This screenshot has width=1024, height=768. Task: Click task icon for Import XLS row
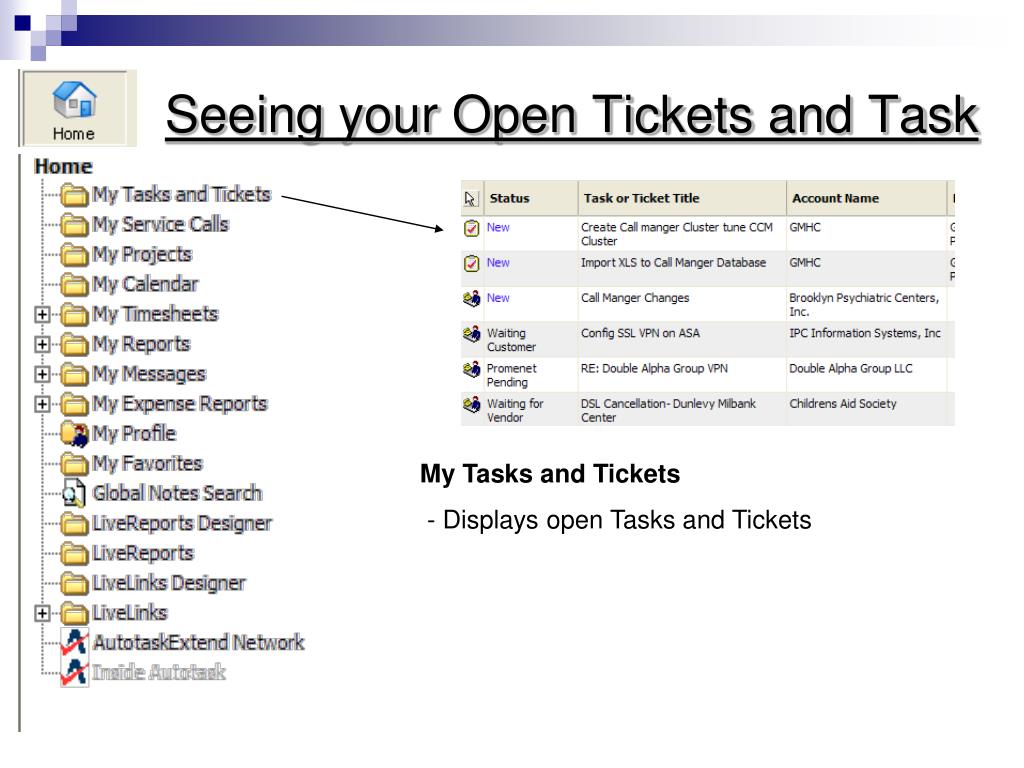pos(472,263)
